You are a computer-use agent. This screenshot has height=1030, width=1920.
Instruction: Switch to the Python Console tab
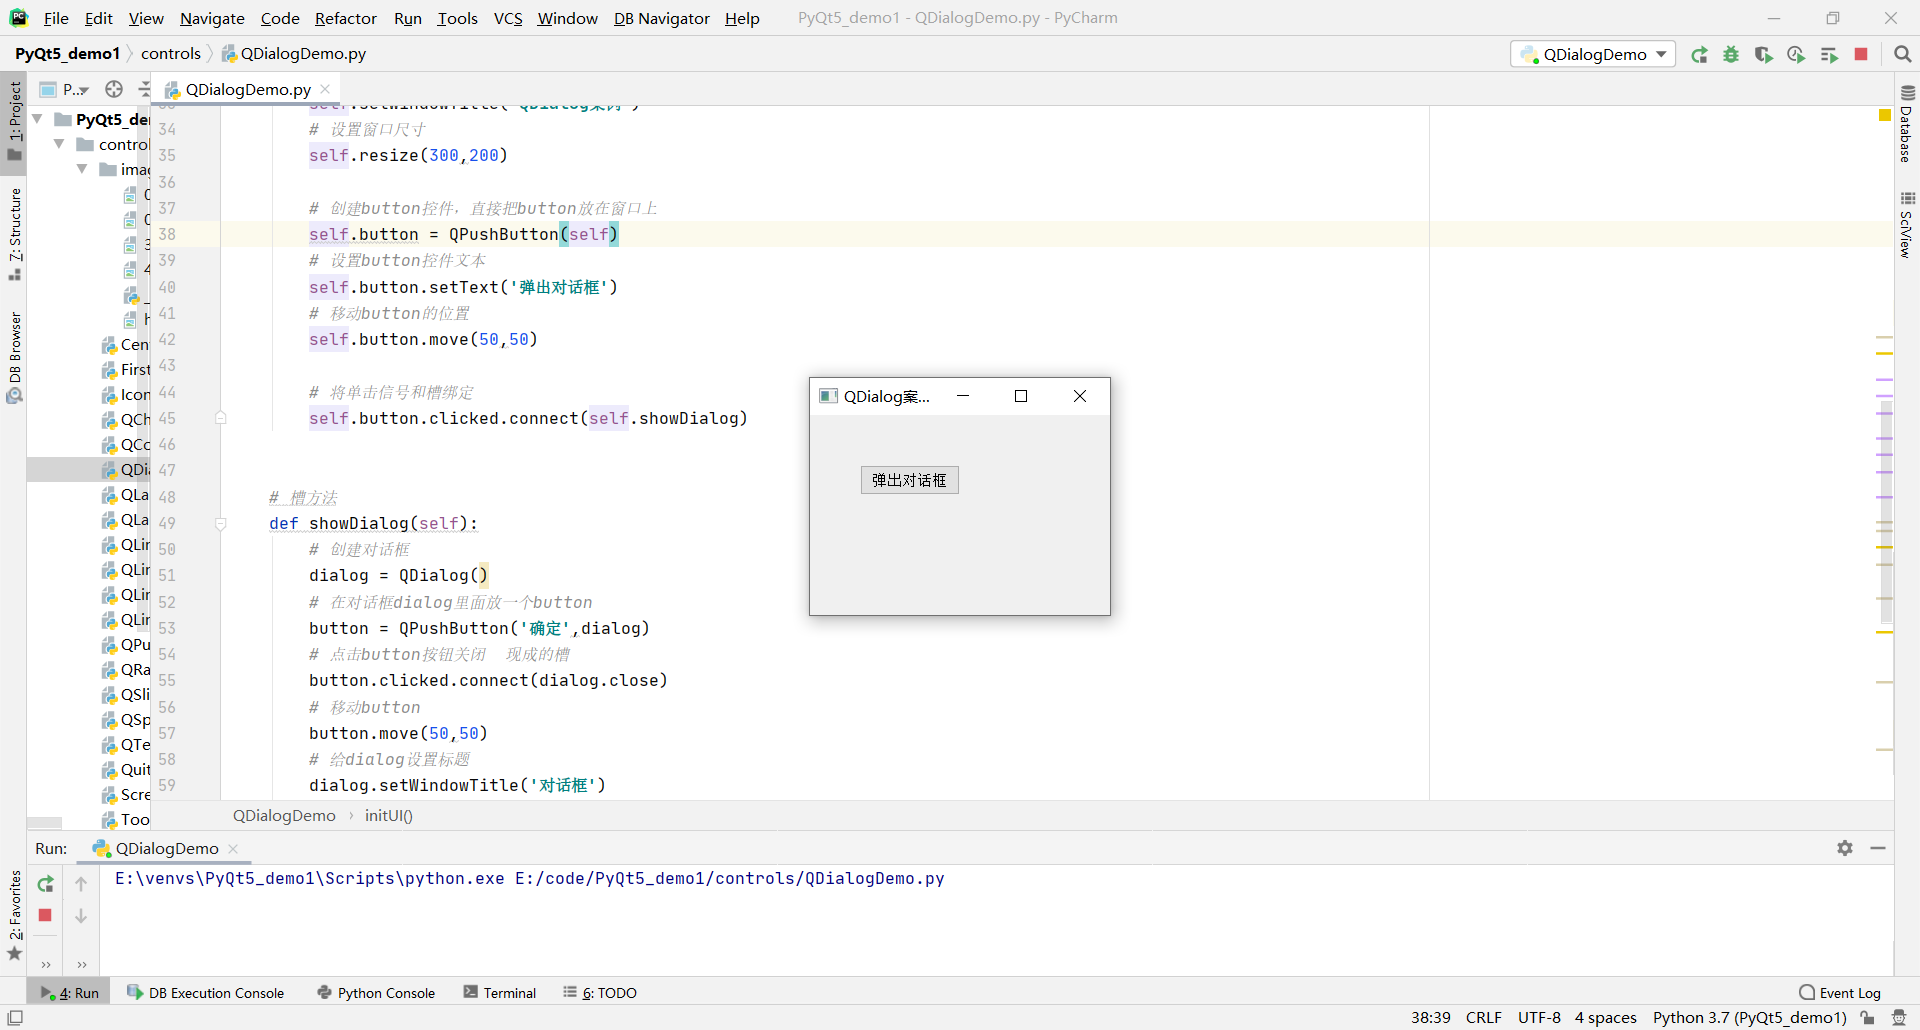[376, 993]
